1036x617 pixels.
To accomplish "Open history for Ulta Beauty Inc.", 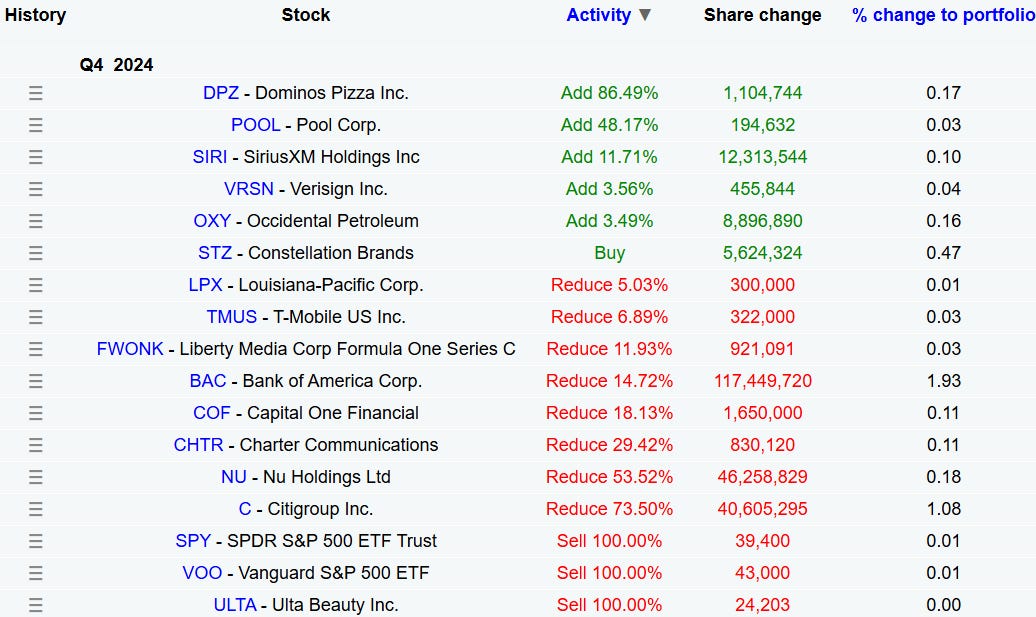I will 35,604.
